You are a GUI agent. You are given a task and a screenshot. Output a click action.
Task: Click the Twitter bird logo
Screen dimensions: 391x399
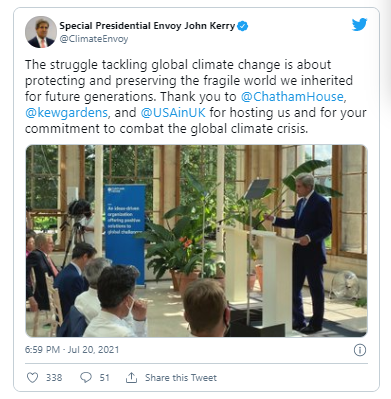click(359, 25)
